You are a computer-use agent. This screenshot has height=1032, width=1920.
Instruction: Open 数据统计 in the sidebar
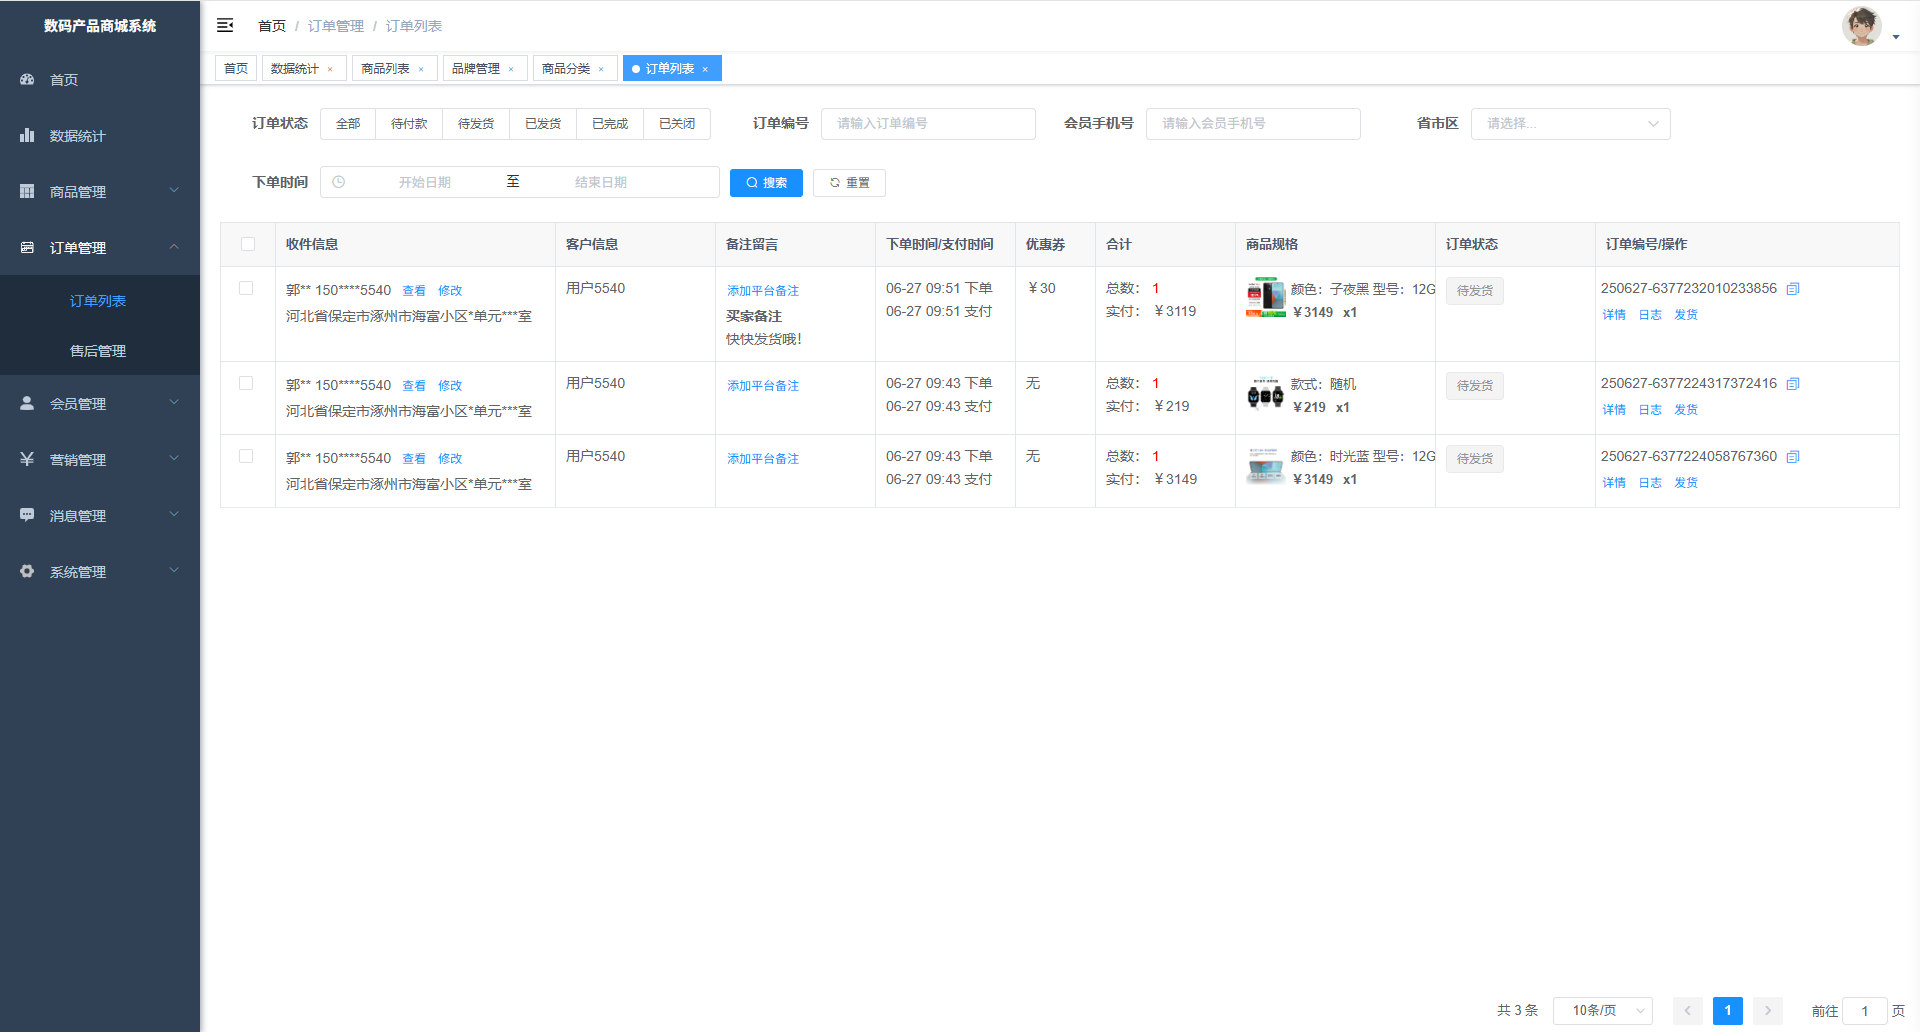[78, 136]
